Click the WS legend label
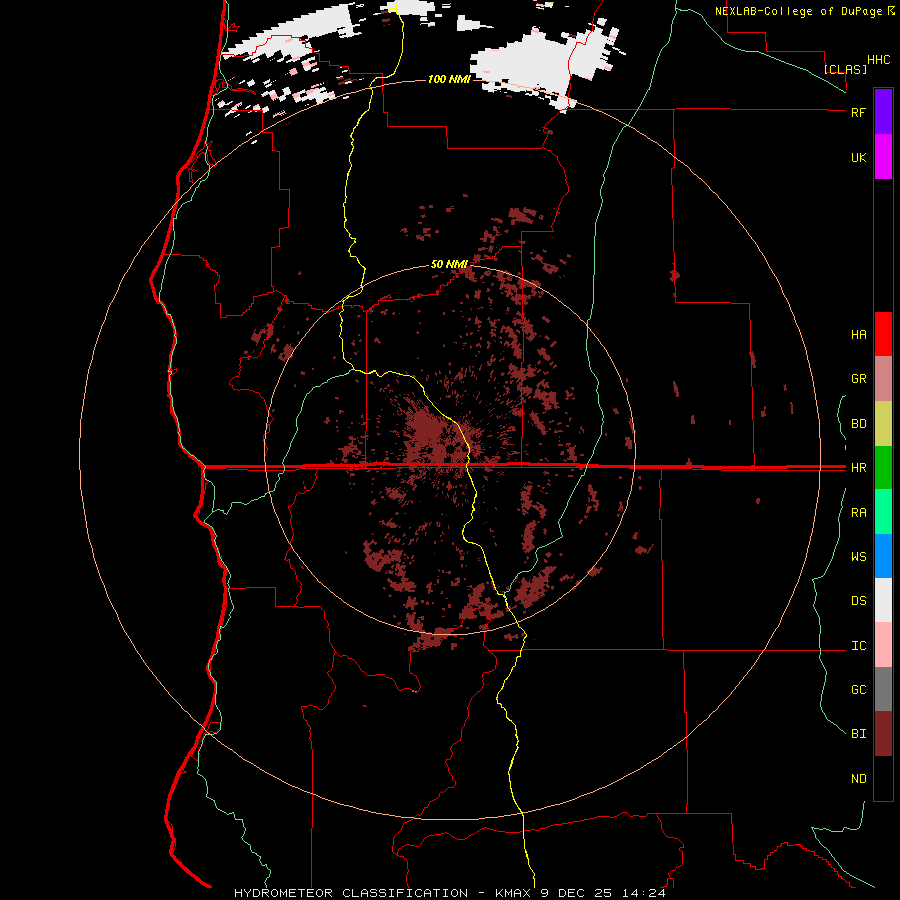This screenshot has width=900, height=900. pos(858,557)
